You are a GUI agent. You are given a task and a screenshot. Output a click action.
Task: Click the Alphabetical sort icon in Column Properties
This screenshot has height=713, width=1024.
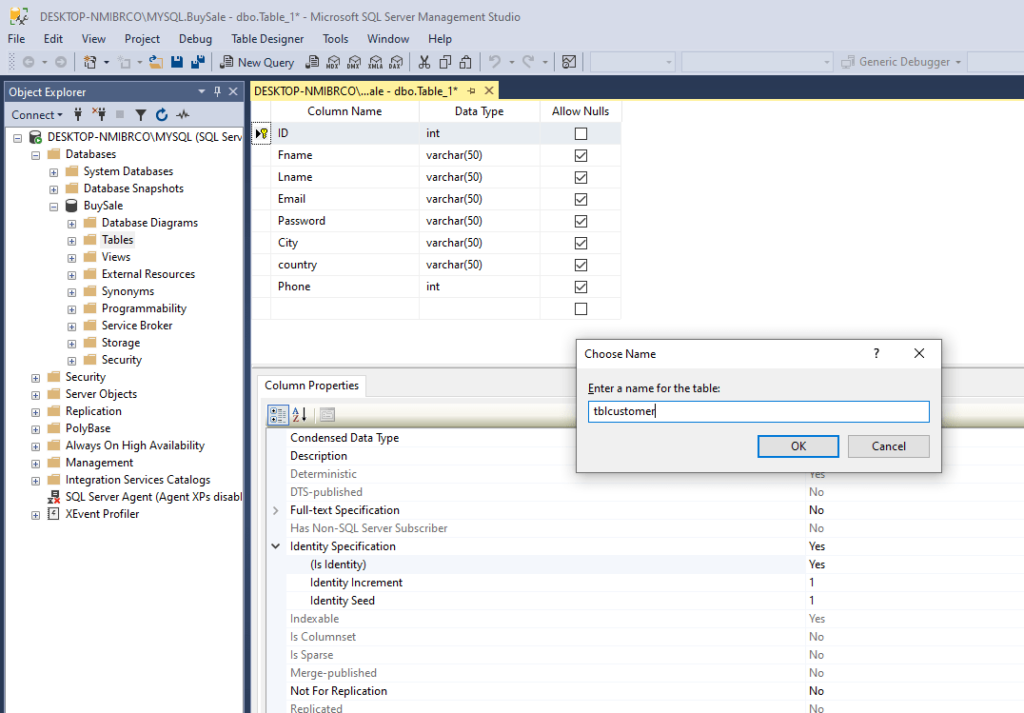point(300,415)
